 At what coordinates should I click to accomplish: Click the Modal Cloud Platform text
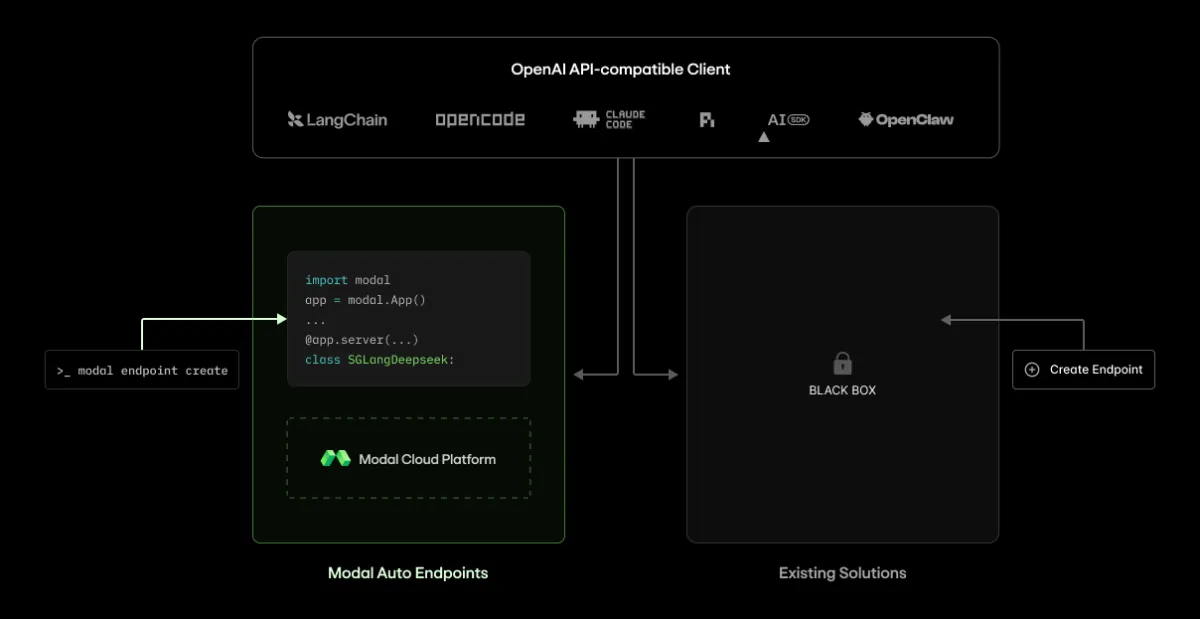pos(427,459)
